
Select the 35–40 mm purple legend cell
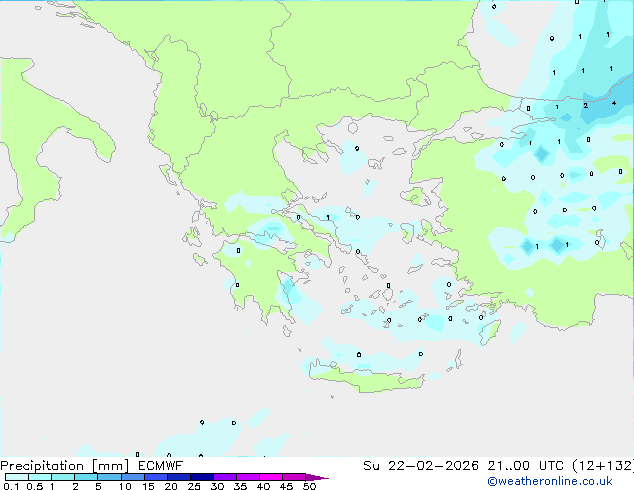click(x=247, y=477)
